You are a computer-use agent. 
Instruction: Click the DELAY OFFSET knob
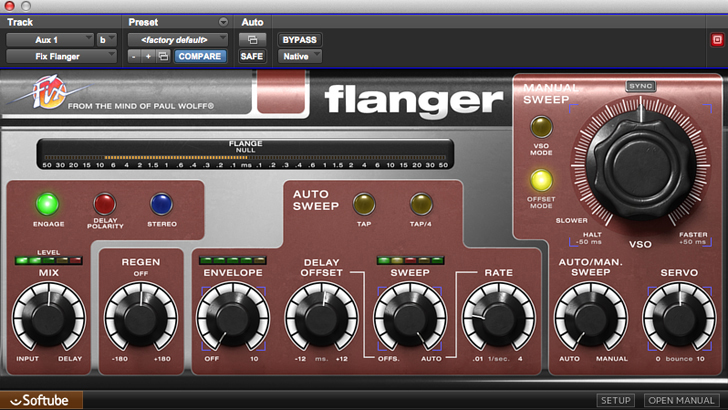coord(322,318)
